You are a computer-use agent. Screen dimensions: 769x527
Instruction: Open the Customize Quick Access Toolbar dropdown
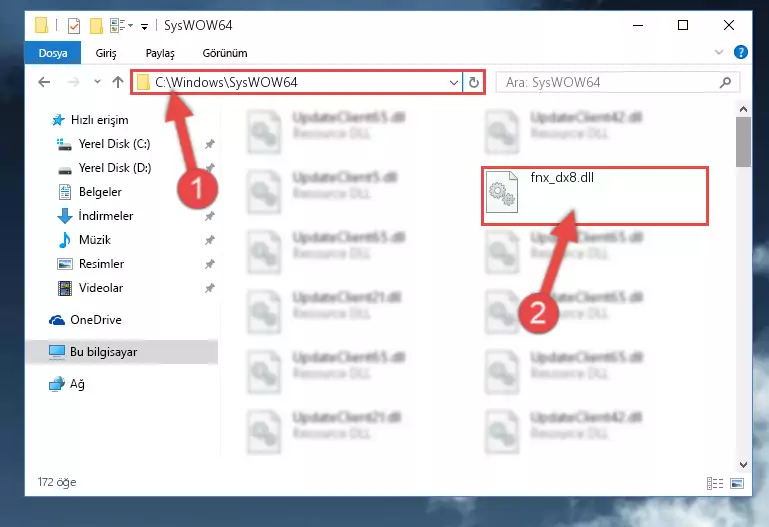[144, 26]
